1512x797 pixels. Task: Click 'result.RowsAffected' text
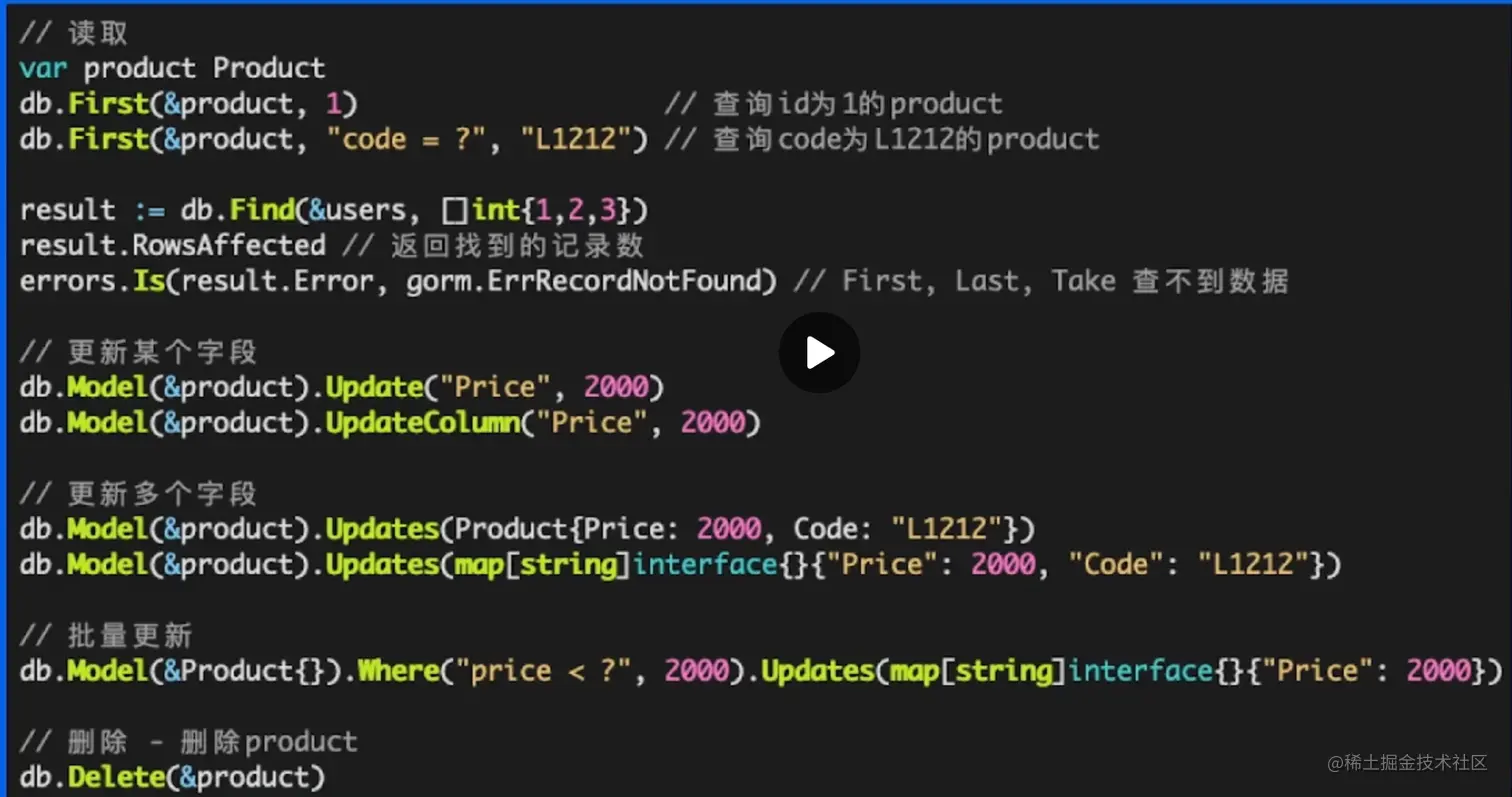click(x=172, y=245)
